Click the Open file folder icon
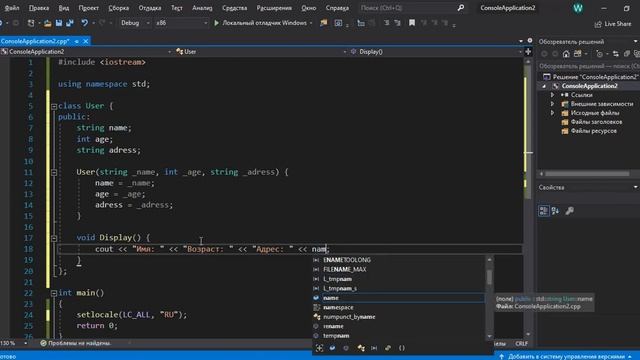The width and height of the screenshot is (640, 360). click(47, 23)
